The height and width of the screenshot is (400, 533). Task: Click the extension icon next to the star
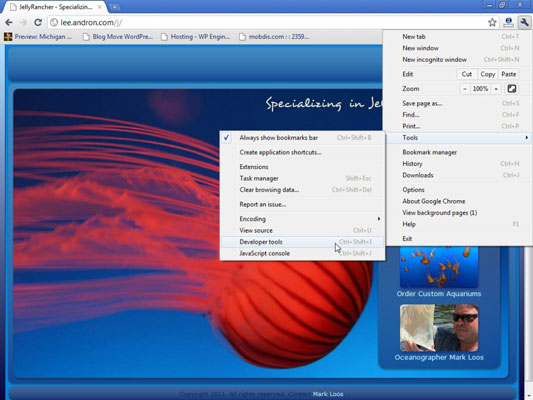click(509, 22)
